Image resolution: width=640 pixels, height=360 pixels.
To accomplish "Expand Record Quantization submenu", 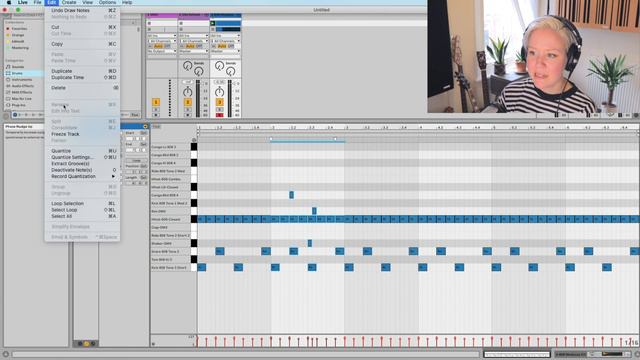I will (x=82, y=176).
